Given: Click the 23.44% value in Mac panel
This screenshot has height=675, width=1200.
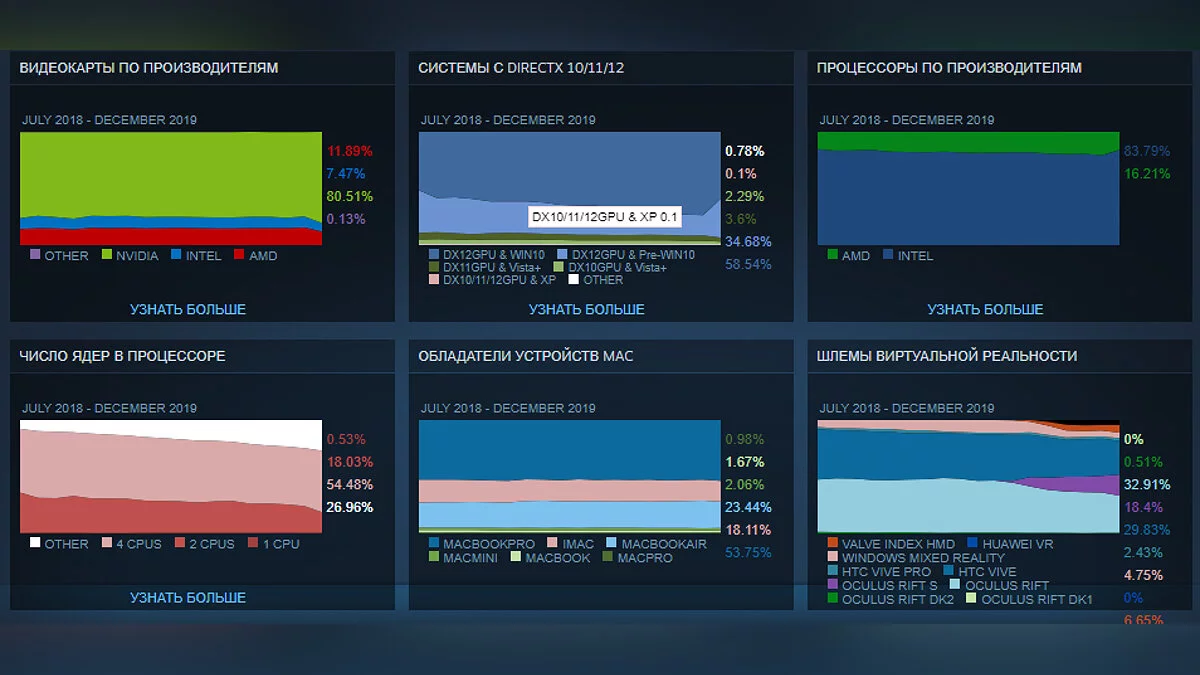Looking at the screenshot, I should 748,507.
